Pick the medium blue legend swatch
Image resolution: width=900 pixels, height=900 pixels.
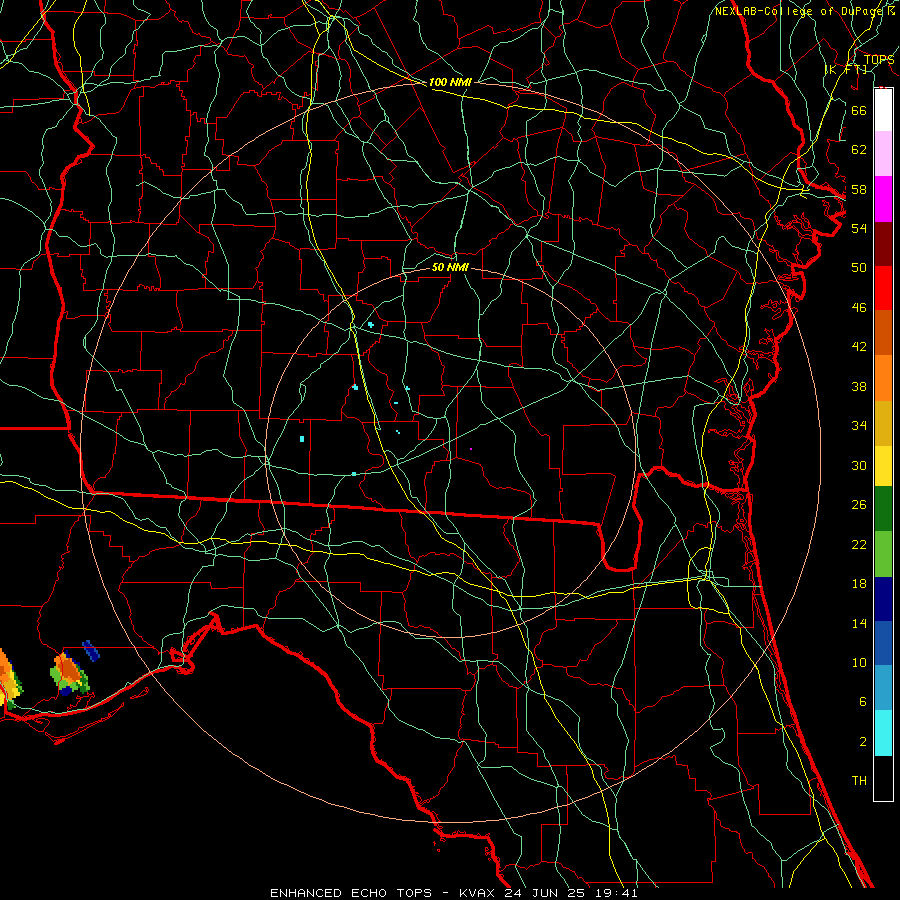point(883,643)
